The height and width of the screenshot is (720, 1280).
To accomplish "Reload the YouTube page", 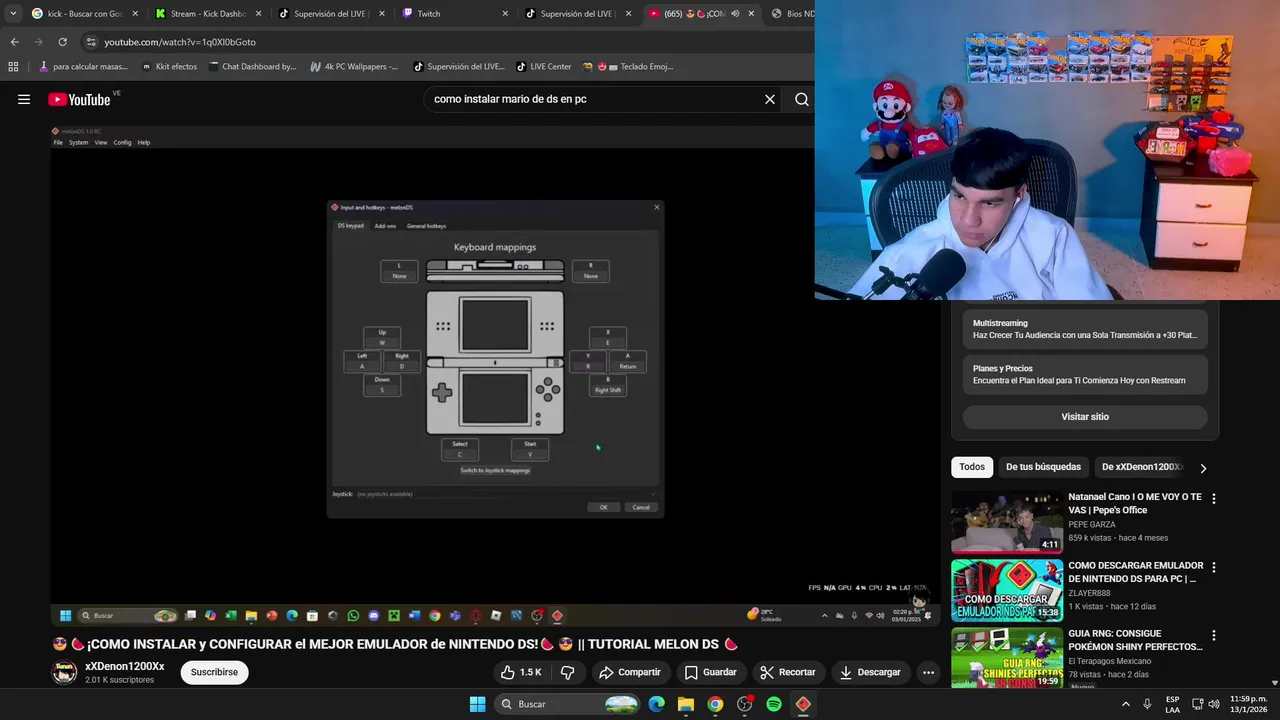I will [x=62, y=42].
